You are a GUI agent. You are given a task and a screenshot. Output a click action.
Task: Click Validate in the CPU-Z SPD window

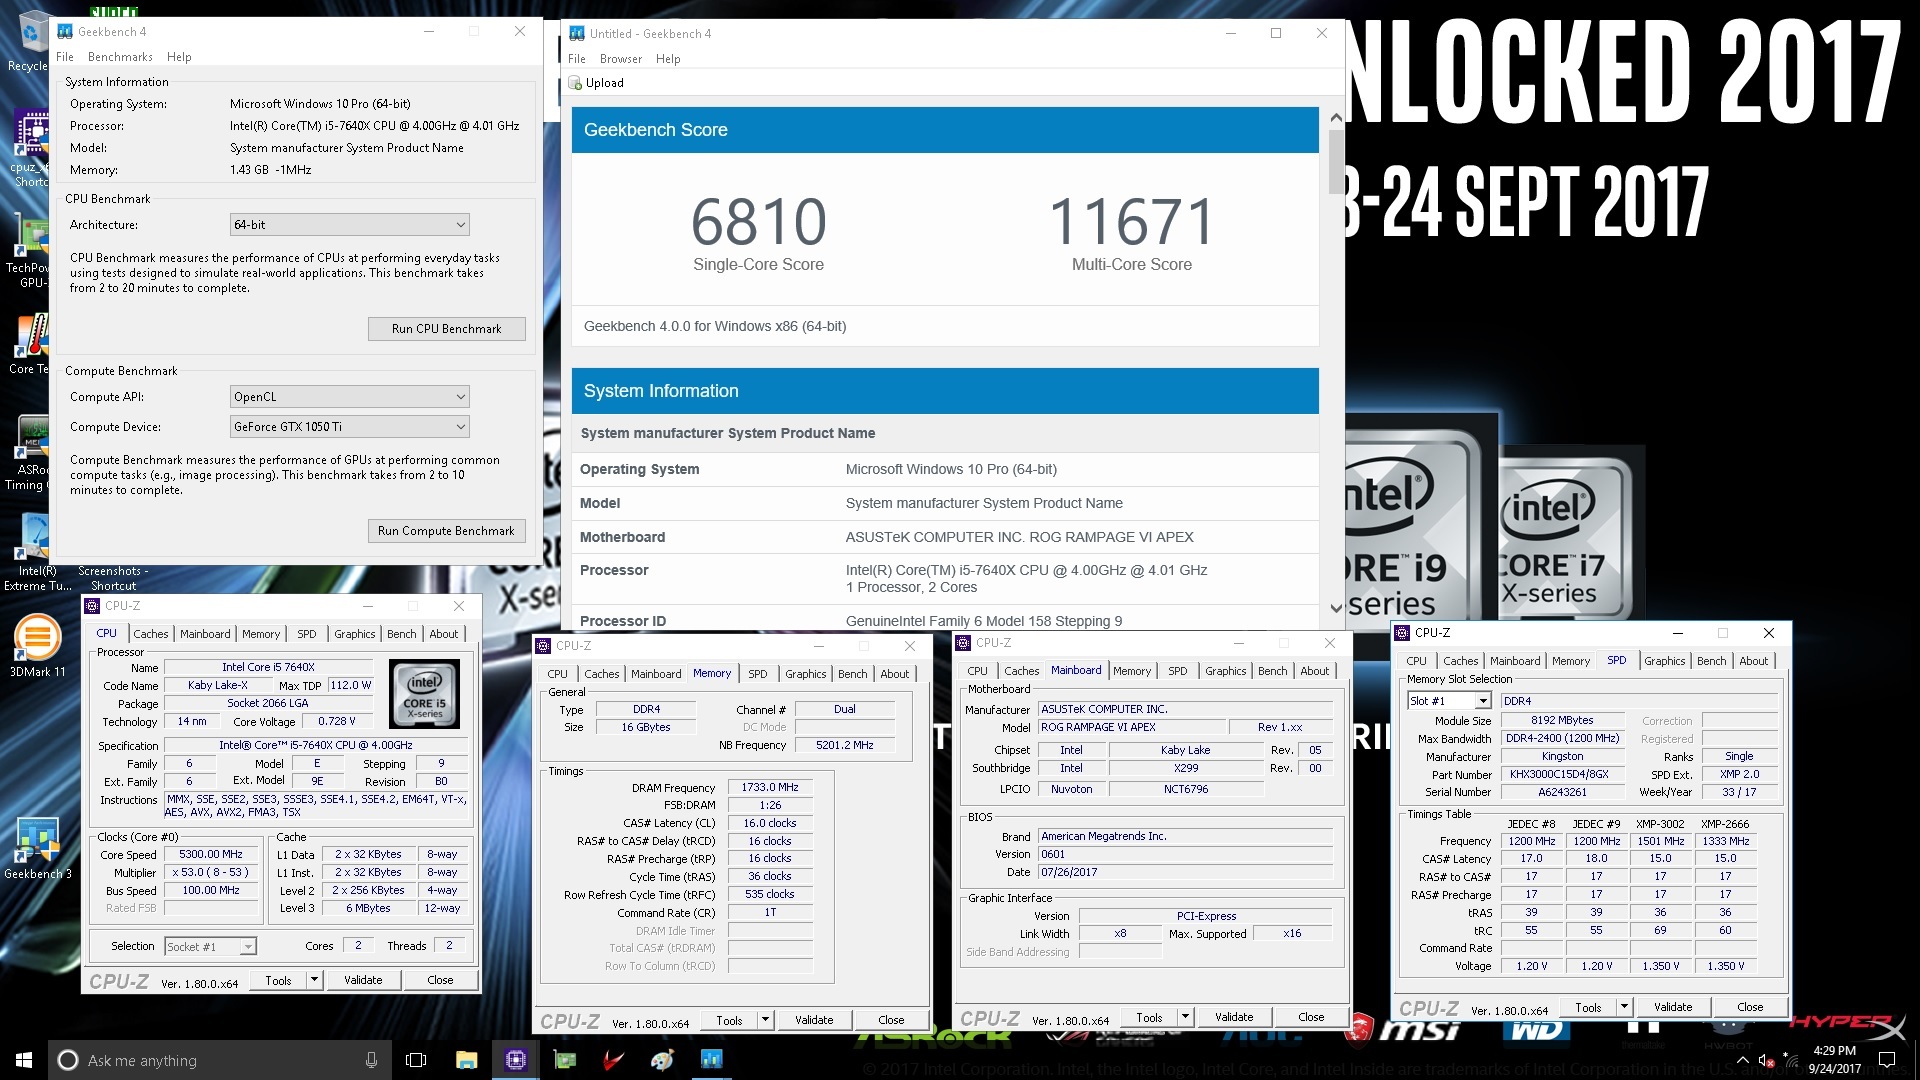pos(1673,1007)
